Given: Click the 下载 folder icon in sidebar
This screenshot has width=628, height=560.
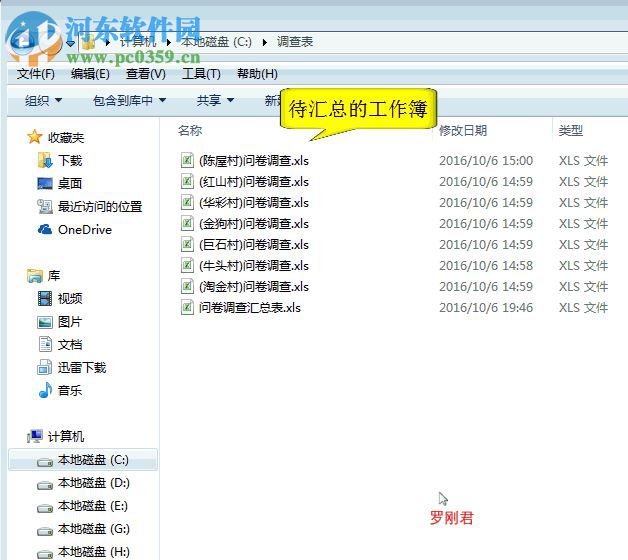Looking at the screenshot, I should point(45,160).
